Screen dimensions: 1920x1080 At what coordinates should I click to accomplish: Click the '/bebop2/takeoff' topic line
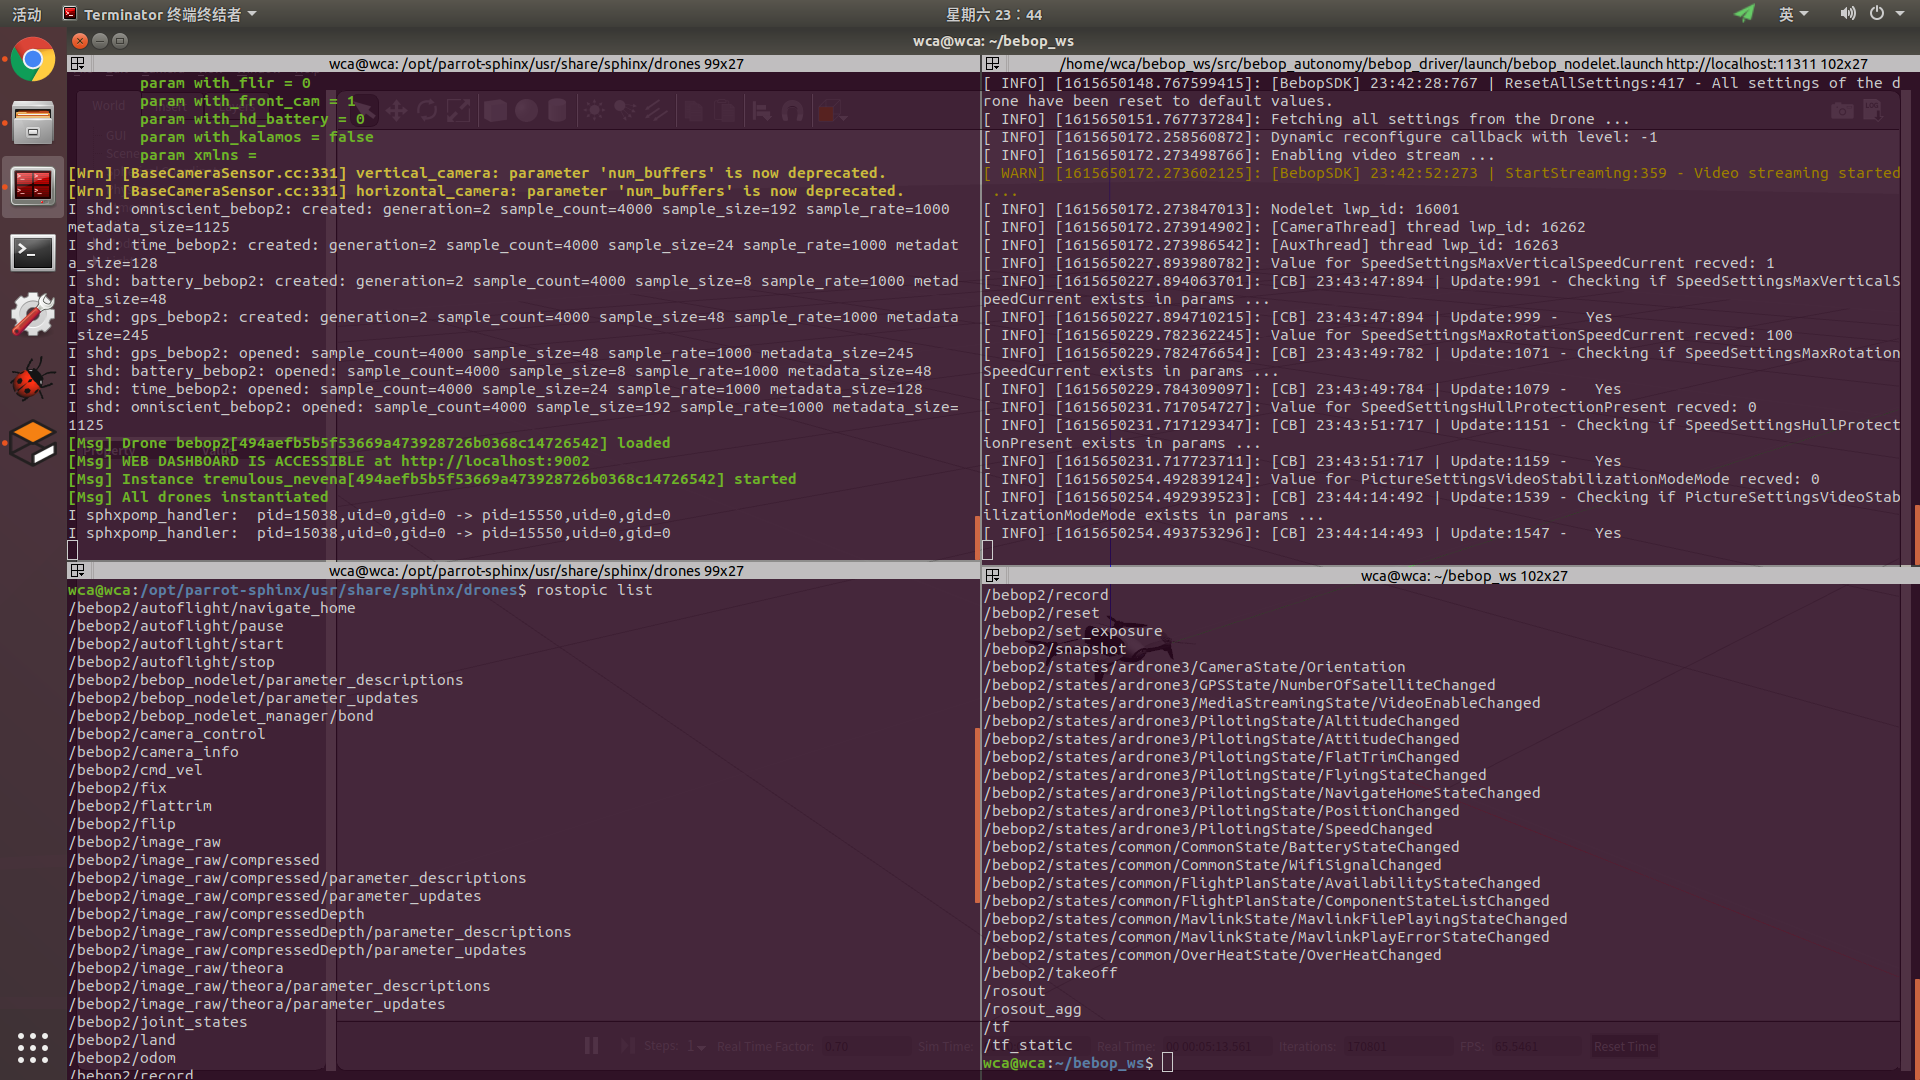pyautogui.click(x=1050, y=973)
